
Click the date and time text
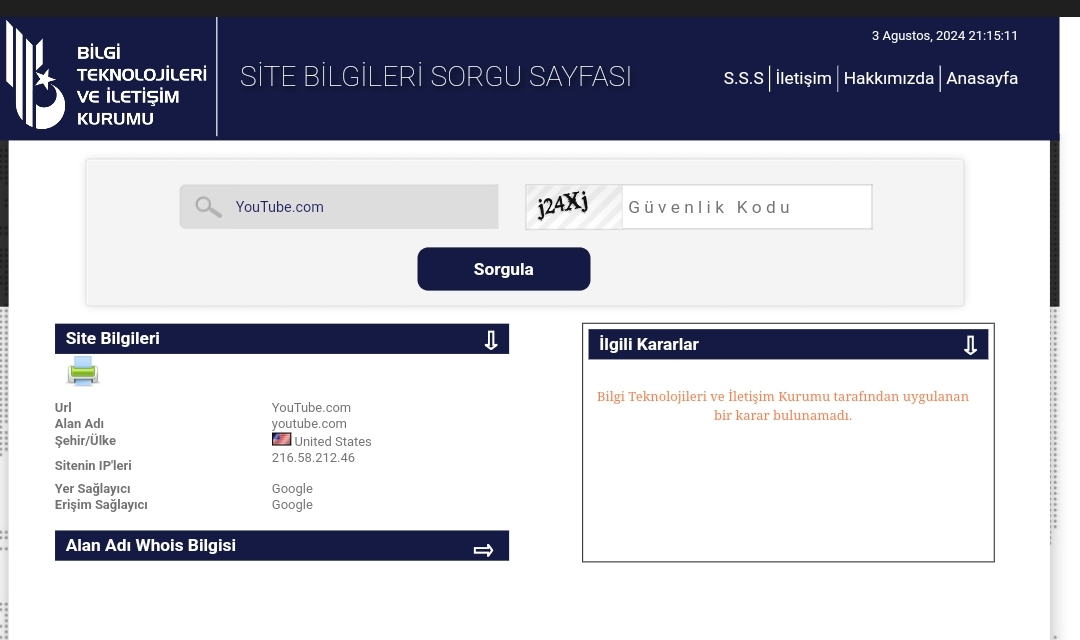tap(944, 36)
